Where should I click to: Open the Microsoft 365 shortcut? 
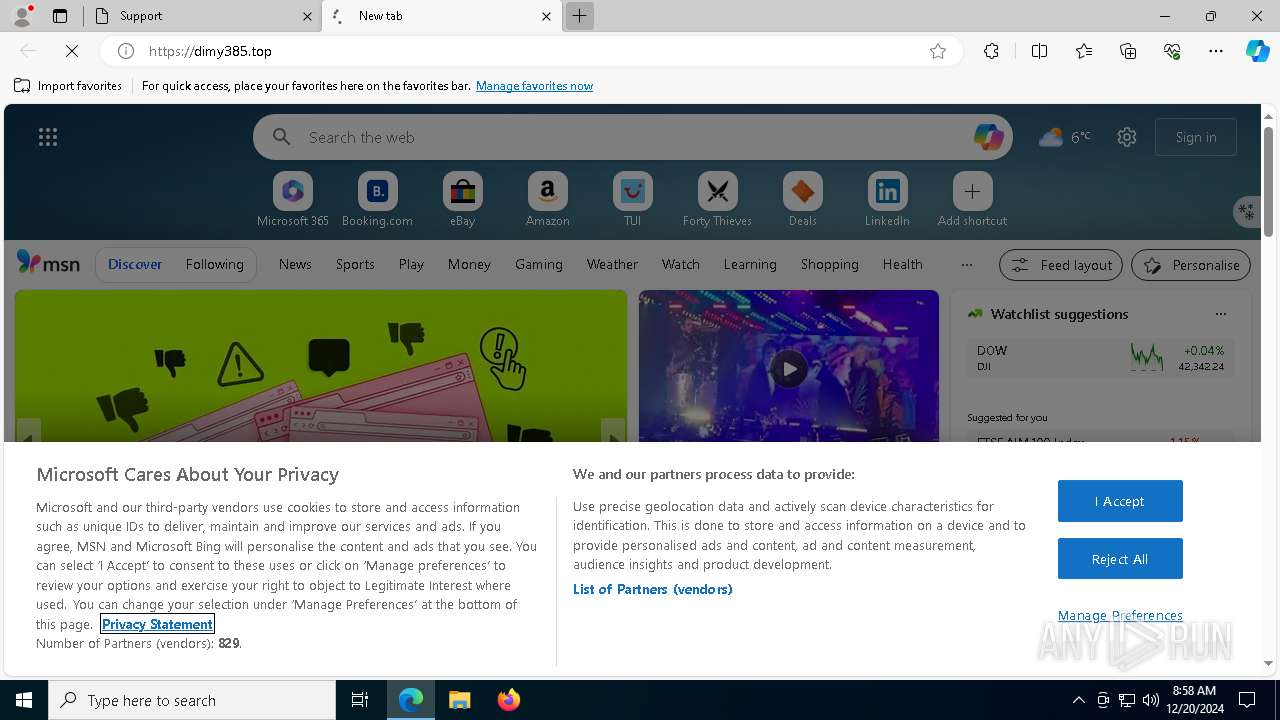click(x=293, y=199)
